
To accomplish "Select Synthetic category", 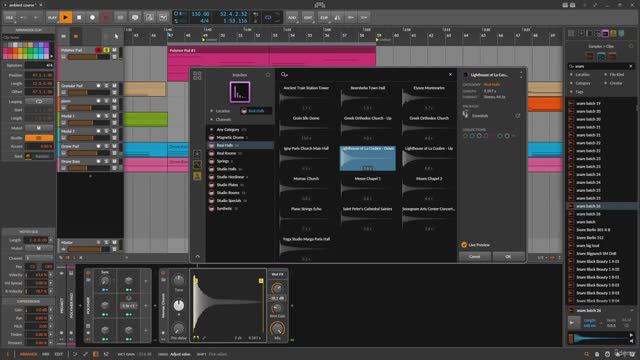I will pyautogui.click(x=241, y=209).
